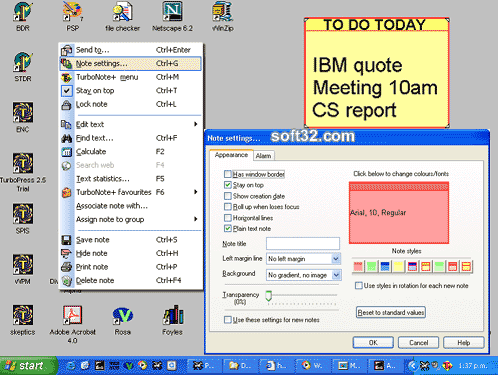Switch to the Appearance tab
Viewport: 500px width, 375px height.
[231, 155]
